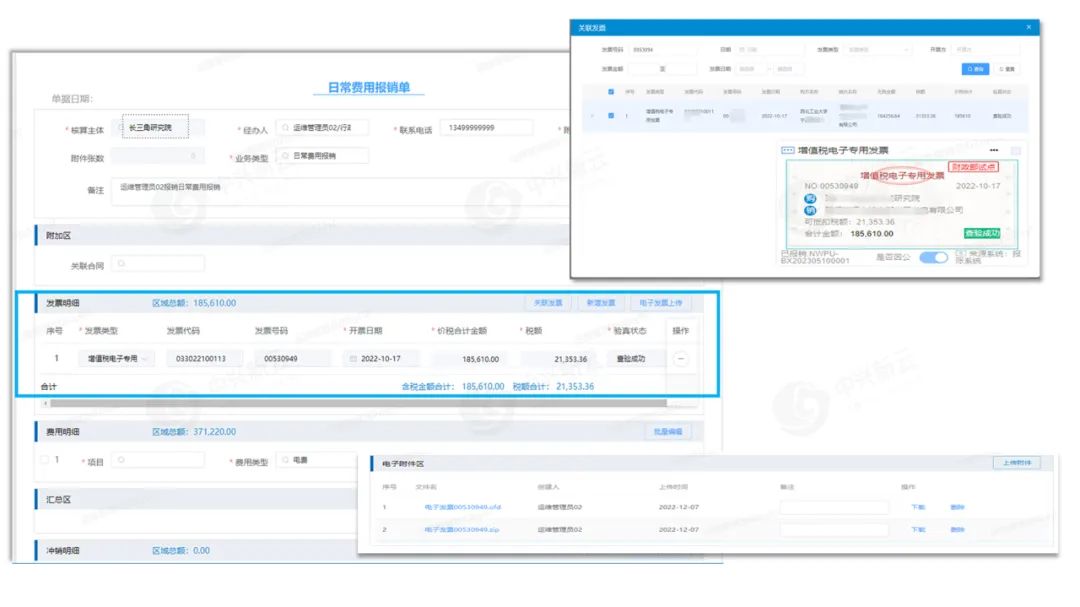1080x607 pixels.
Task: Click the 关联发票 button in 发票明细 section
Action: click(x=548, y=302)
